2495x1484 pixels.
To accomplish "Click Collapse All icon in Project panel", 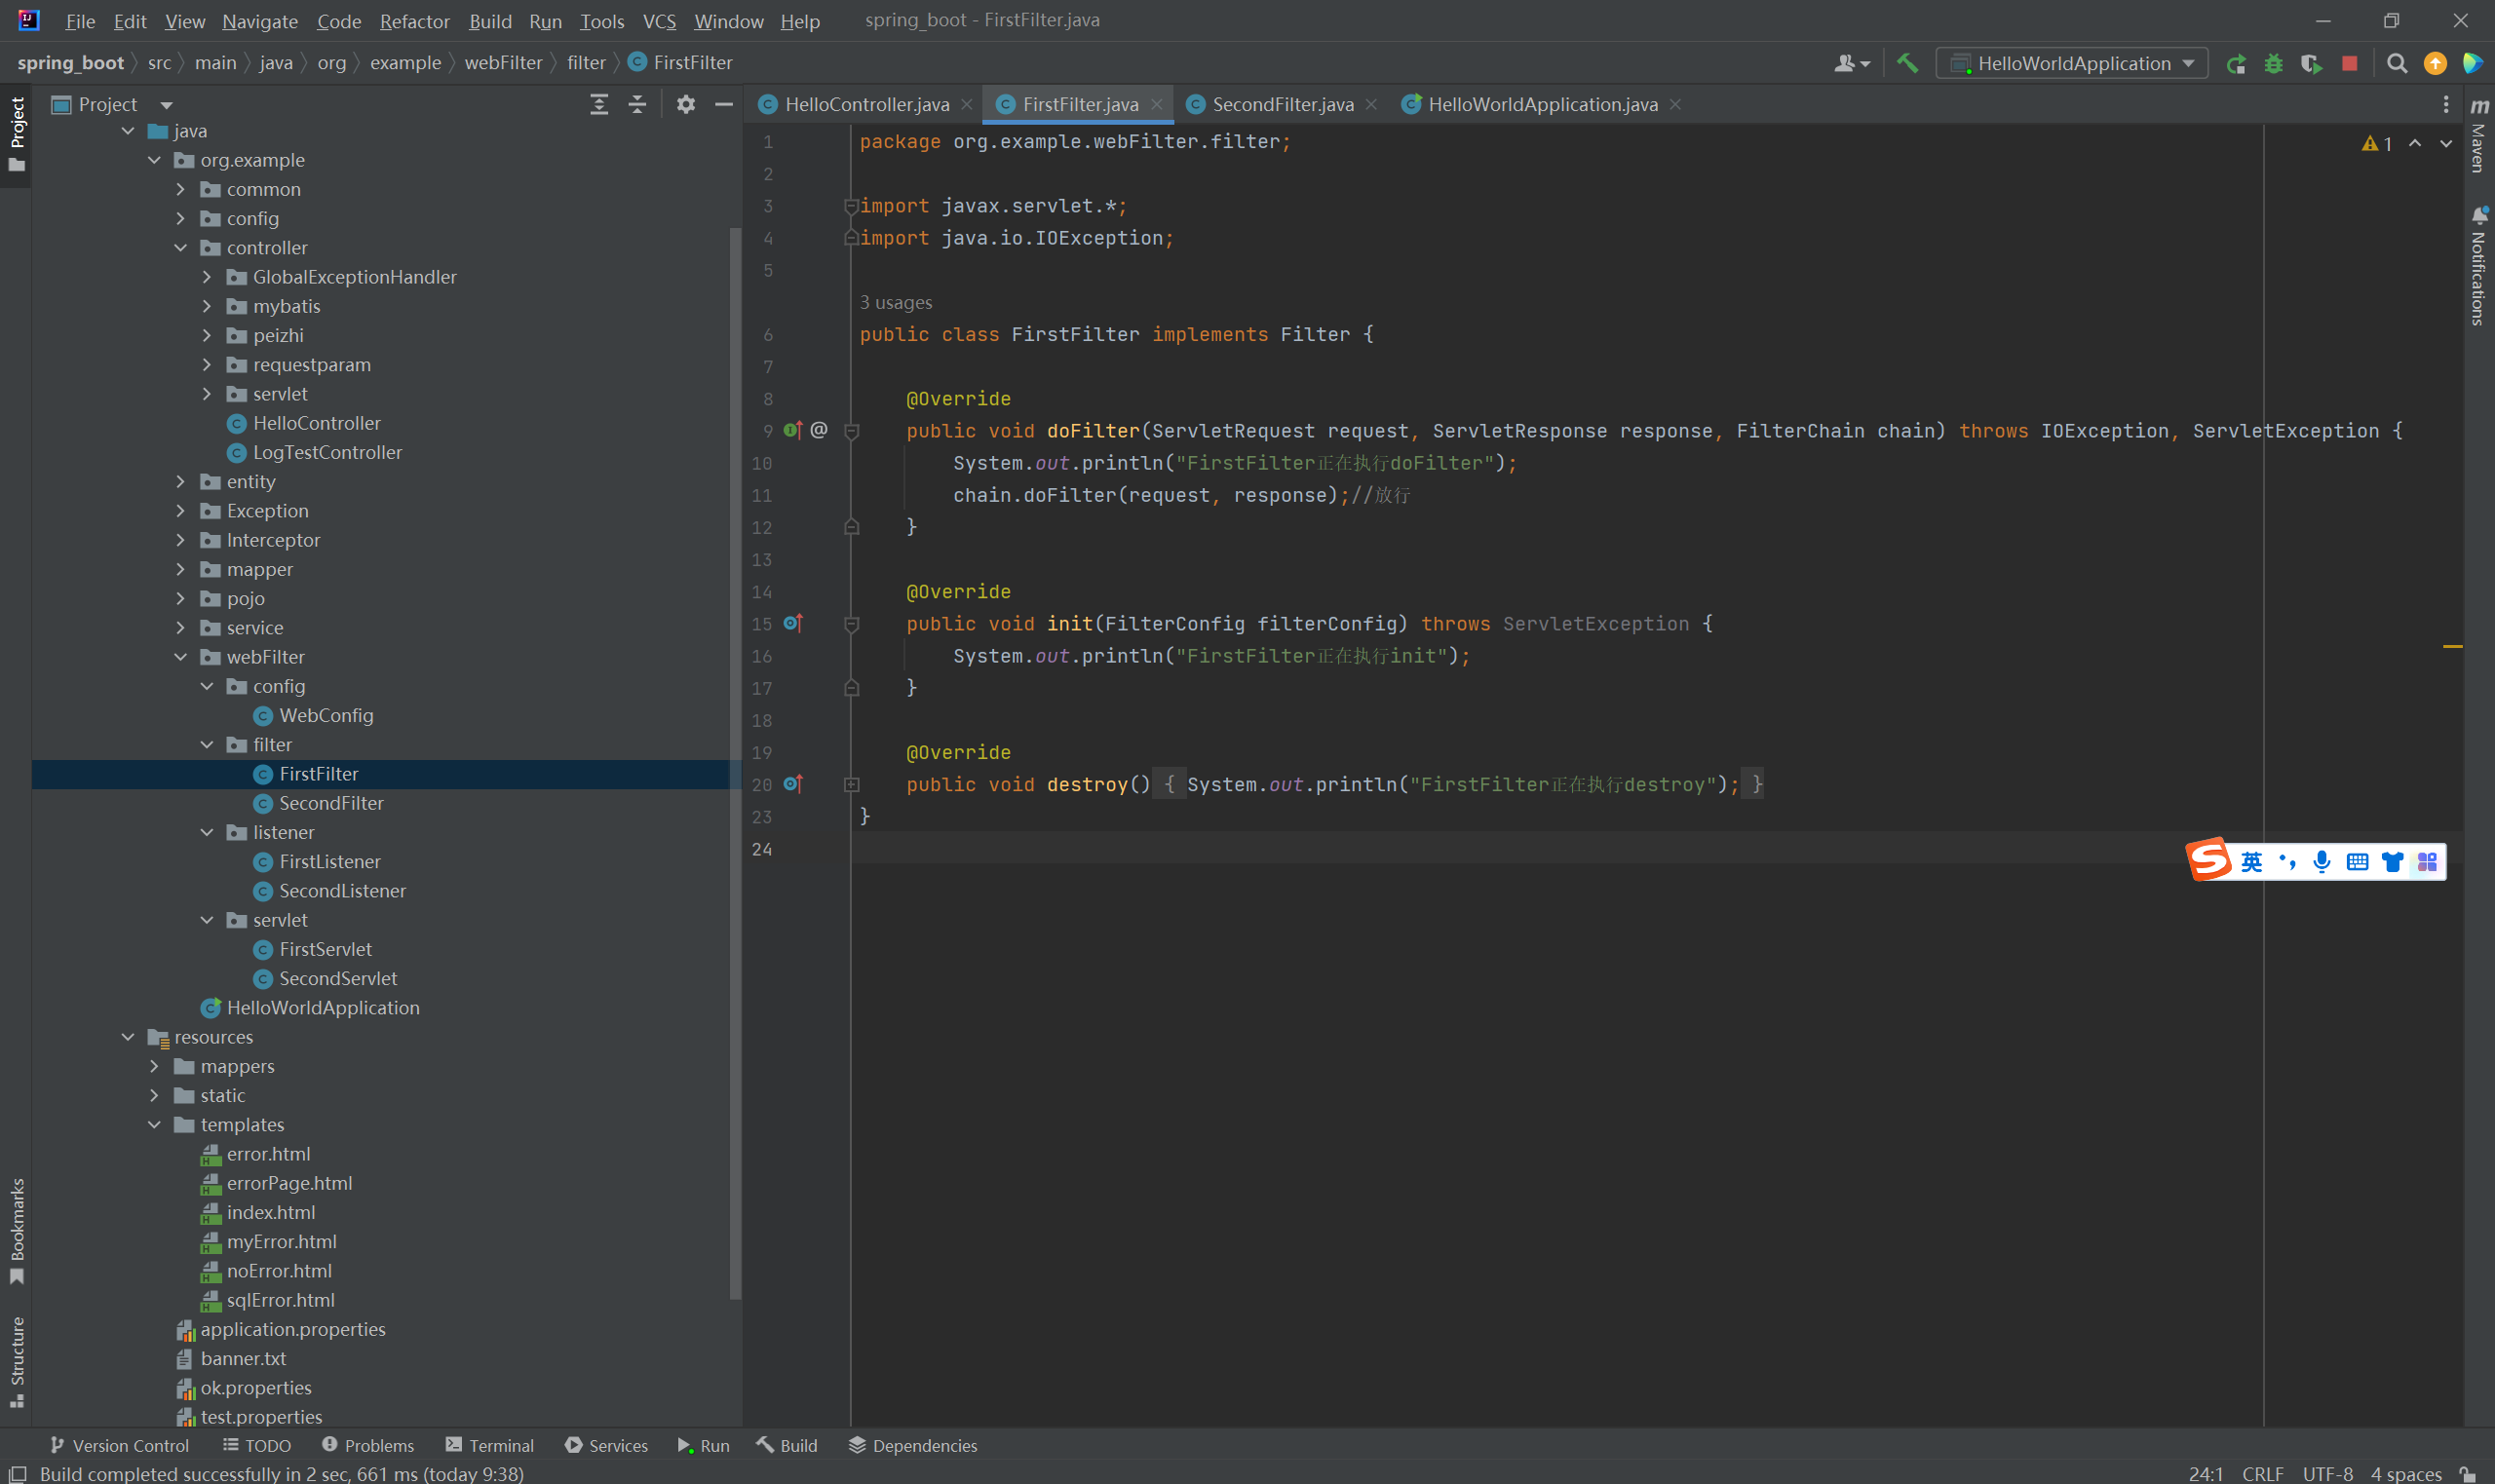I will pos(637,104).
